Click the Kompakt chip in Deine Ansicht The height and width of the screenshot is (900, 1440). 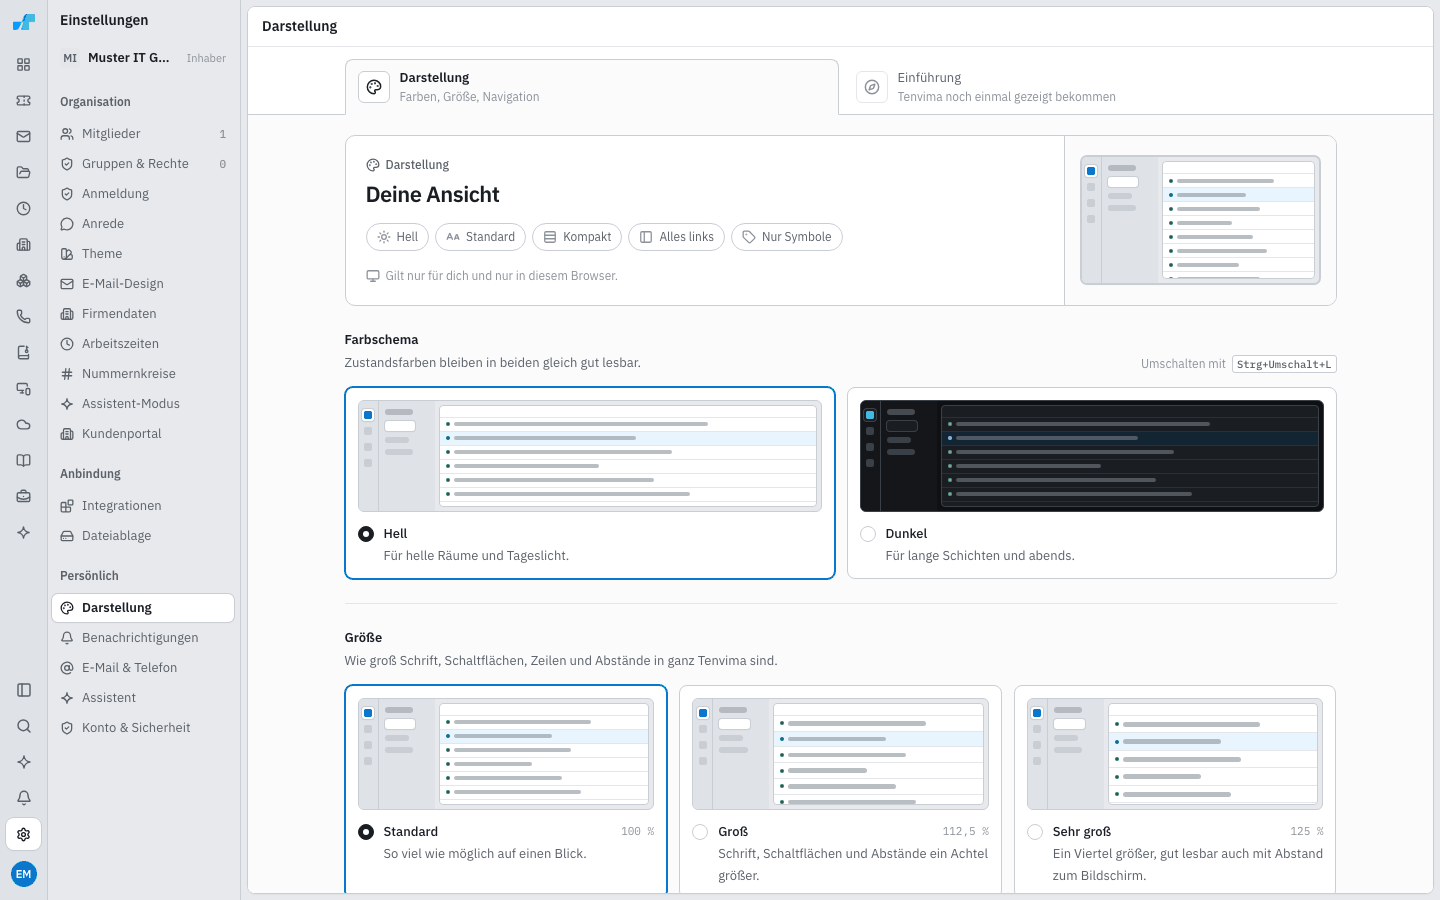[577, 237]
